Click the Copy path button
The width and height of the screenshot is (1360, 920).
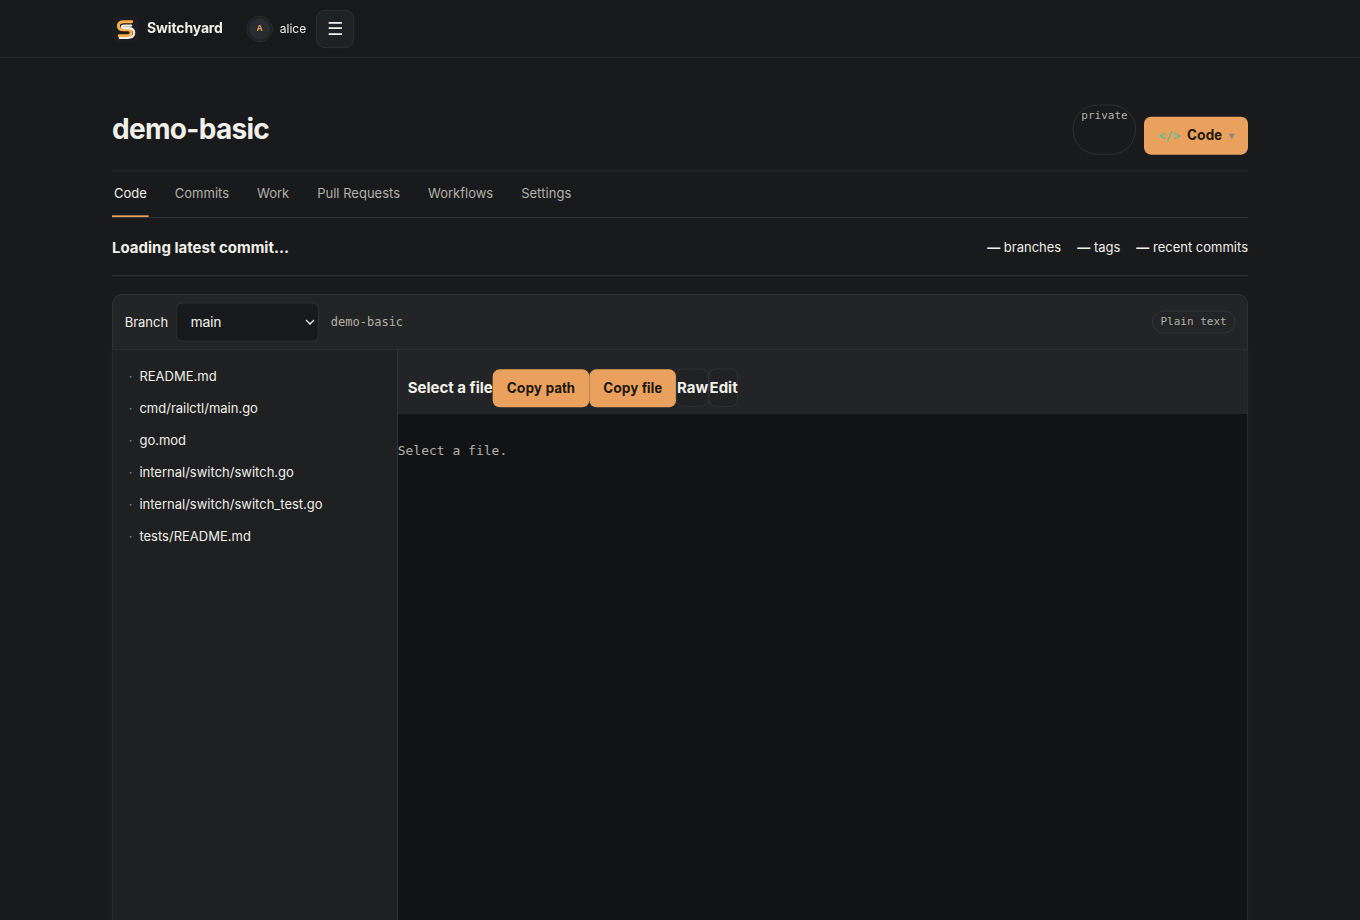541,388
